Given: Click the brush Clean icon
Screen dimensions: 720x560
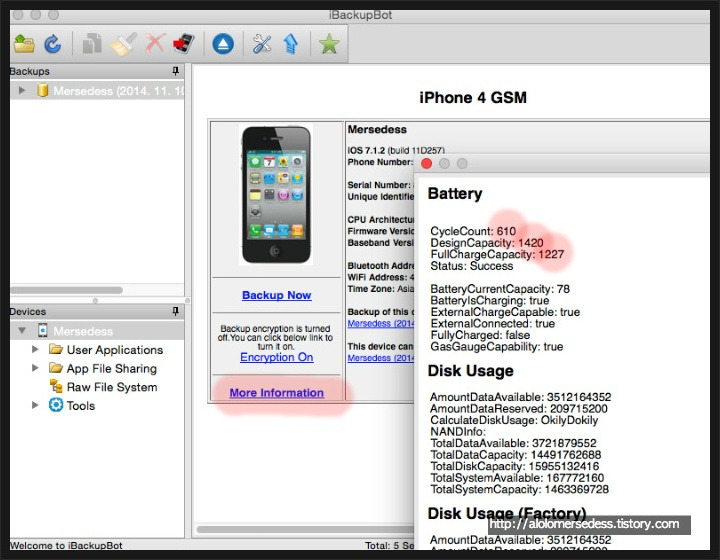Looking at the screenshot, I should (x=124, y=44).
